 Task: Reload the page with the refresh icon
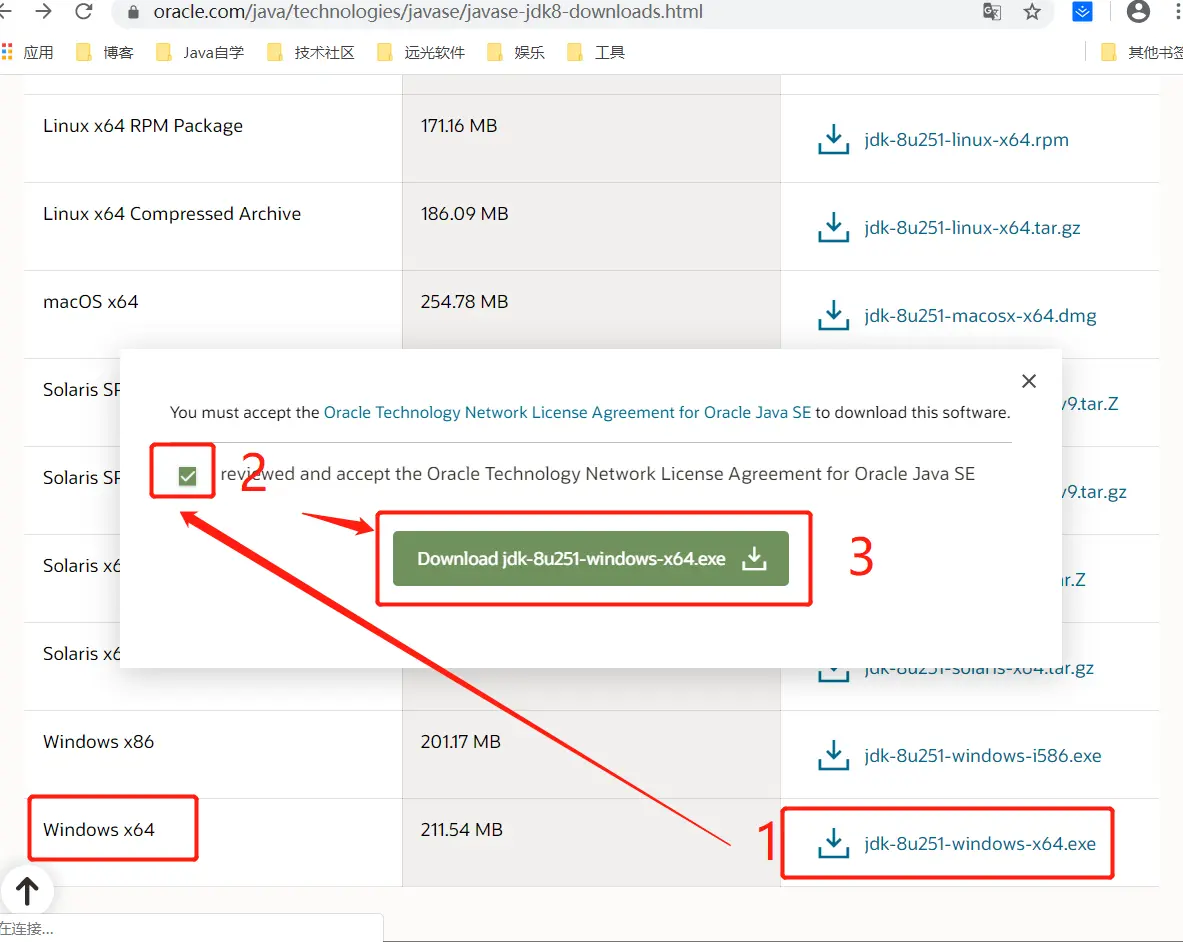[84, 11]
